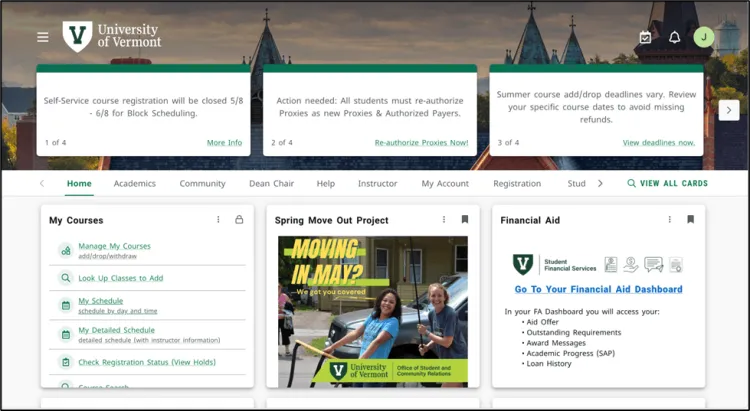Screen dimensions: 750x411
Task: Open Look Up Classes to Add link
Action: (121, 278)
